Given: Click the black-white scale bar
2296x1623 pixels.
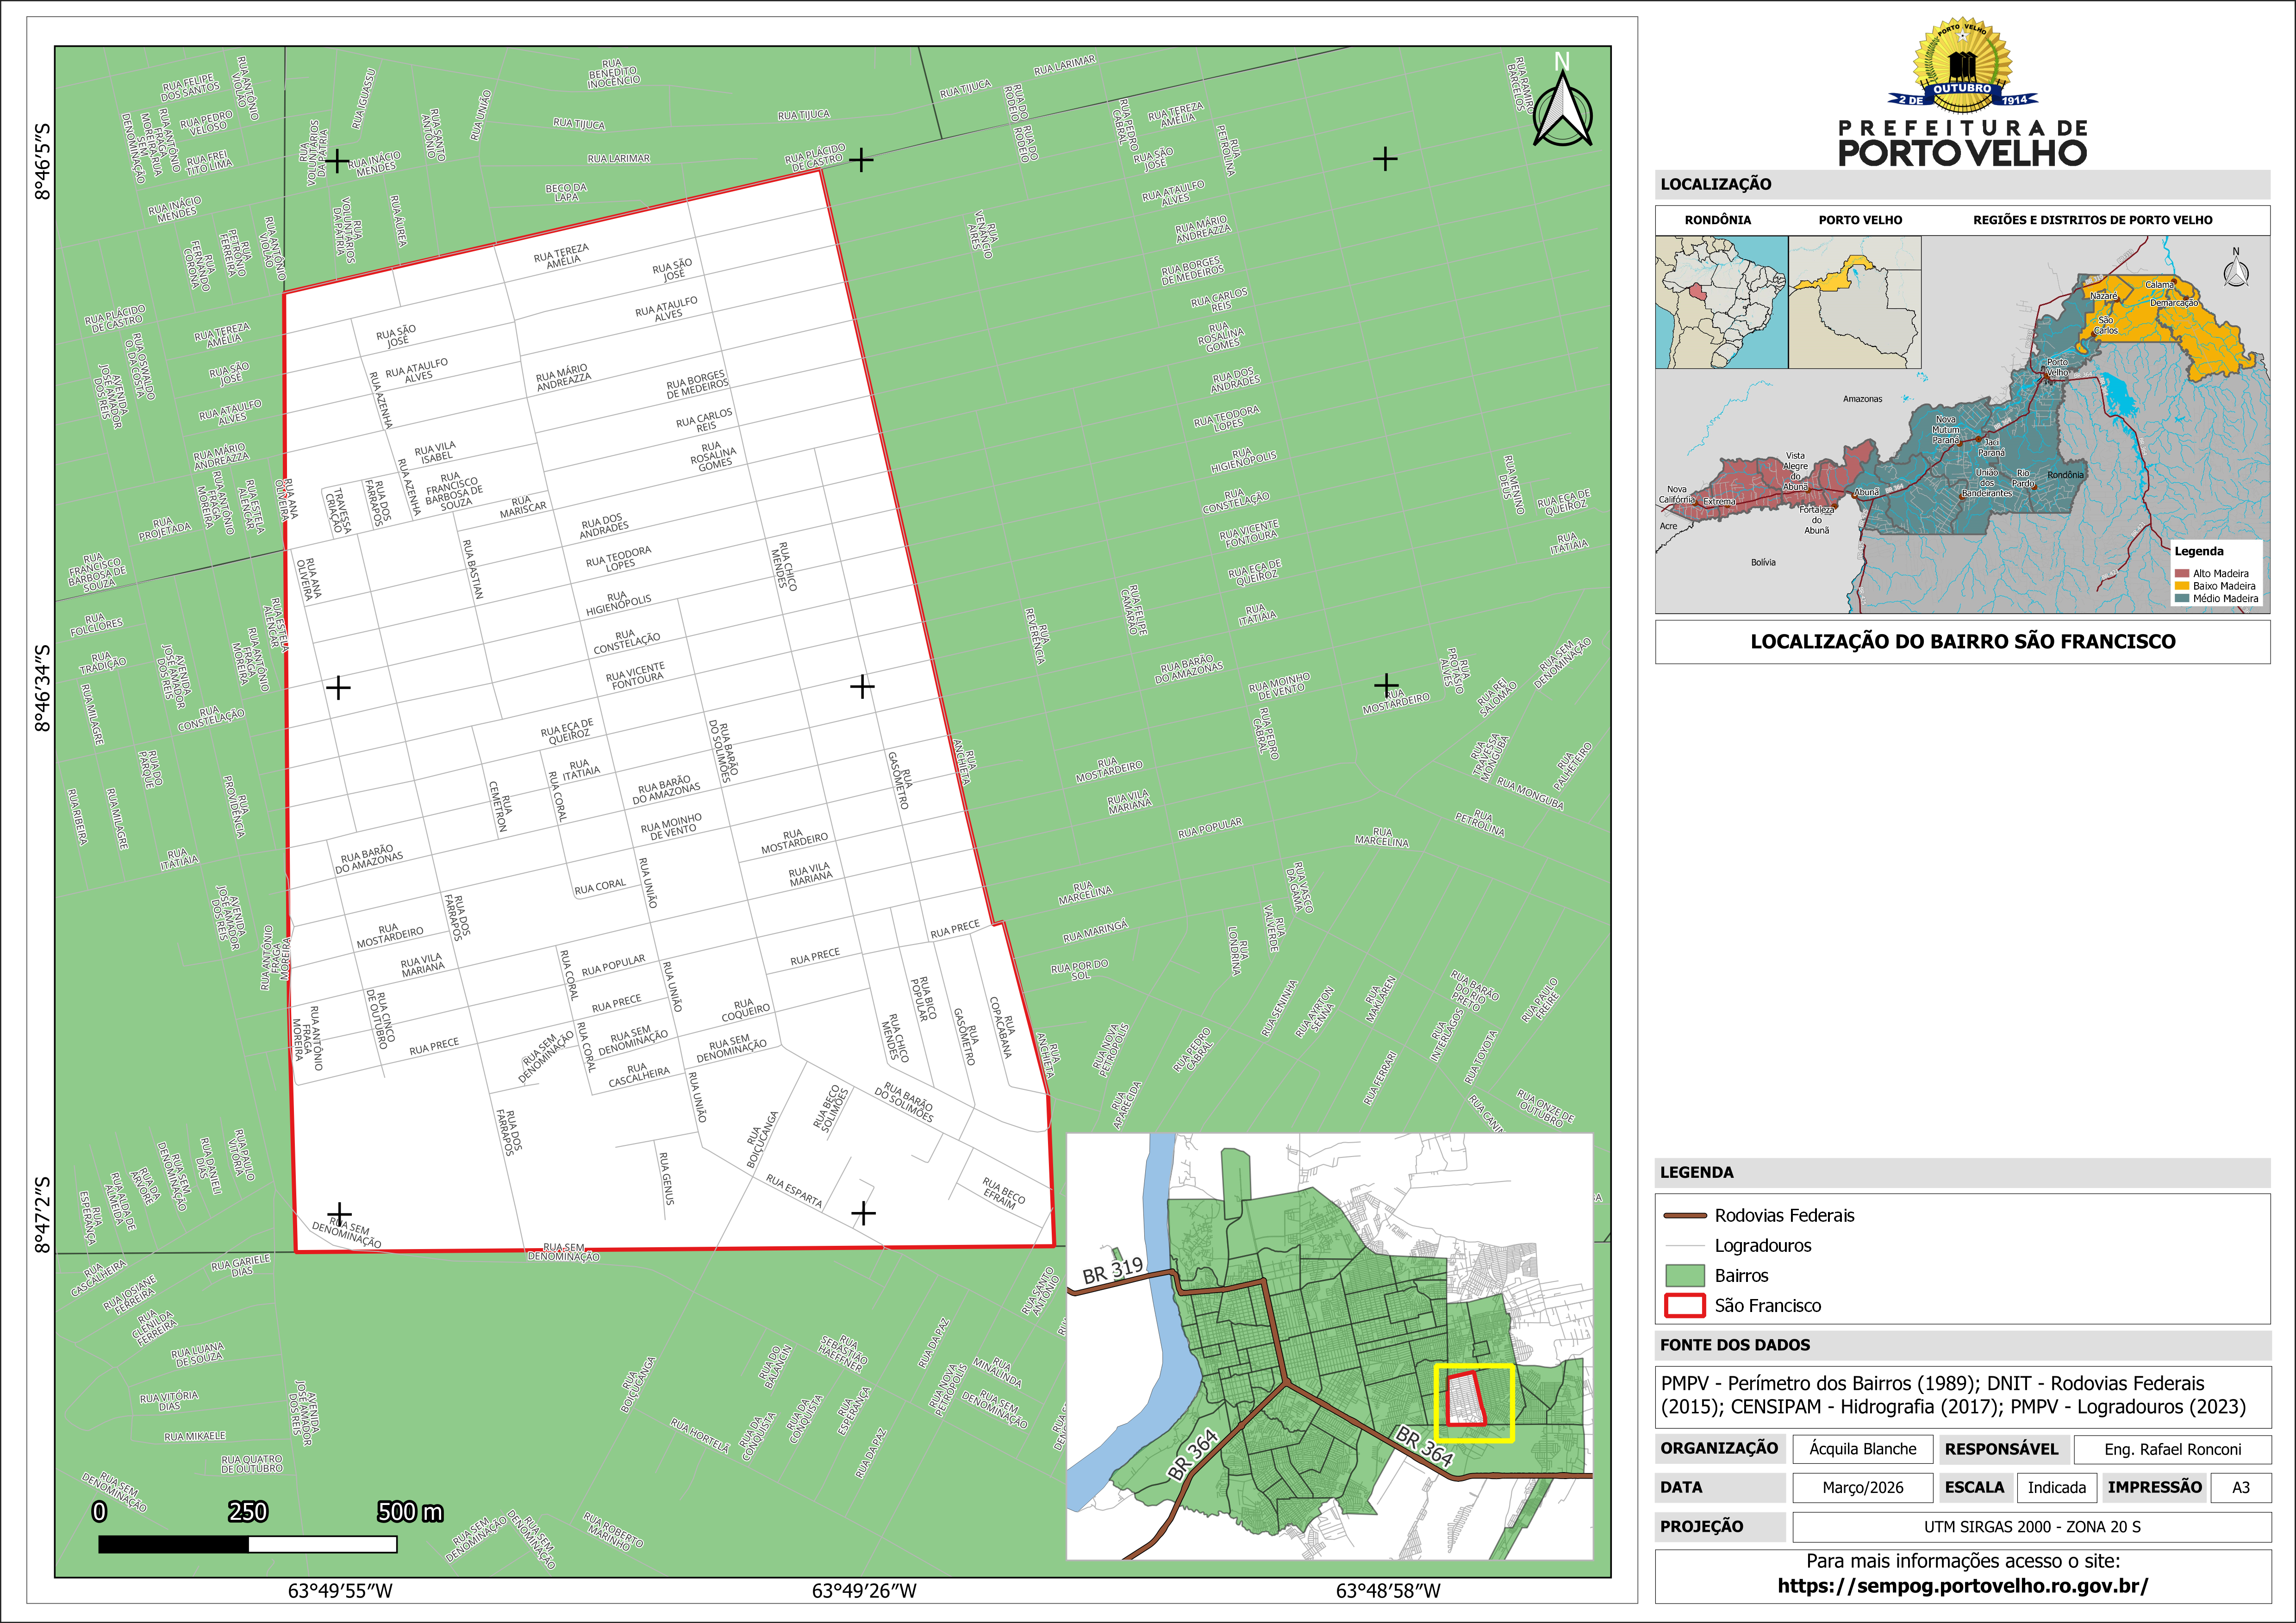Looking at the screenshot, I should 247,1544.
